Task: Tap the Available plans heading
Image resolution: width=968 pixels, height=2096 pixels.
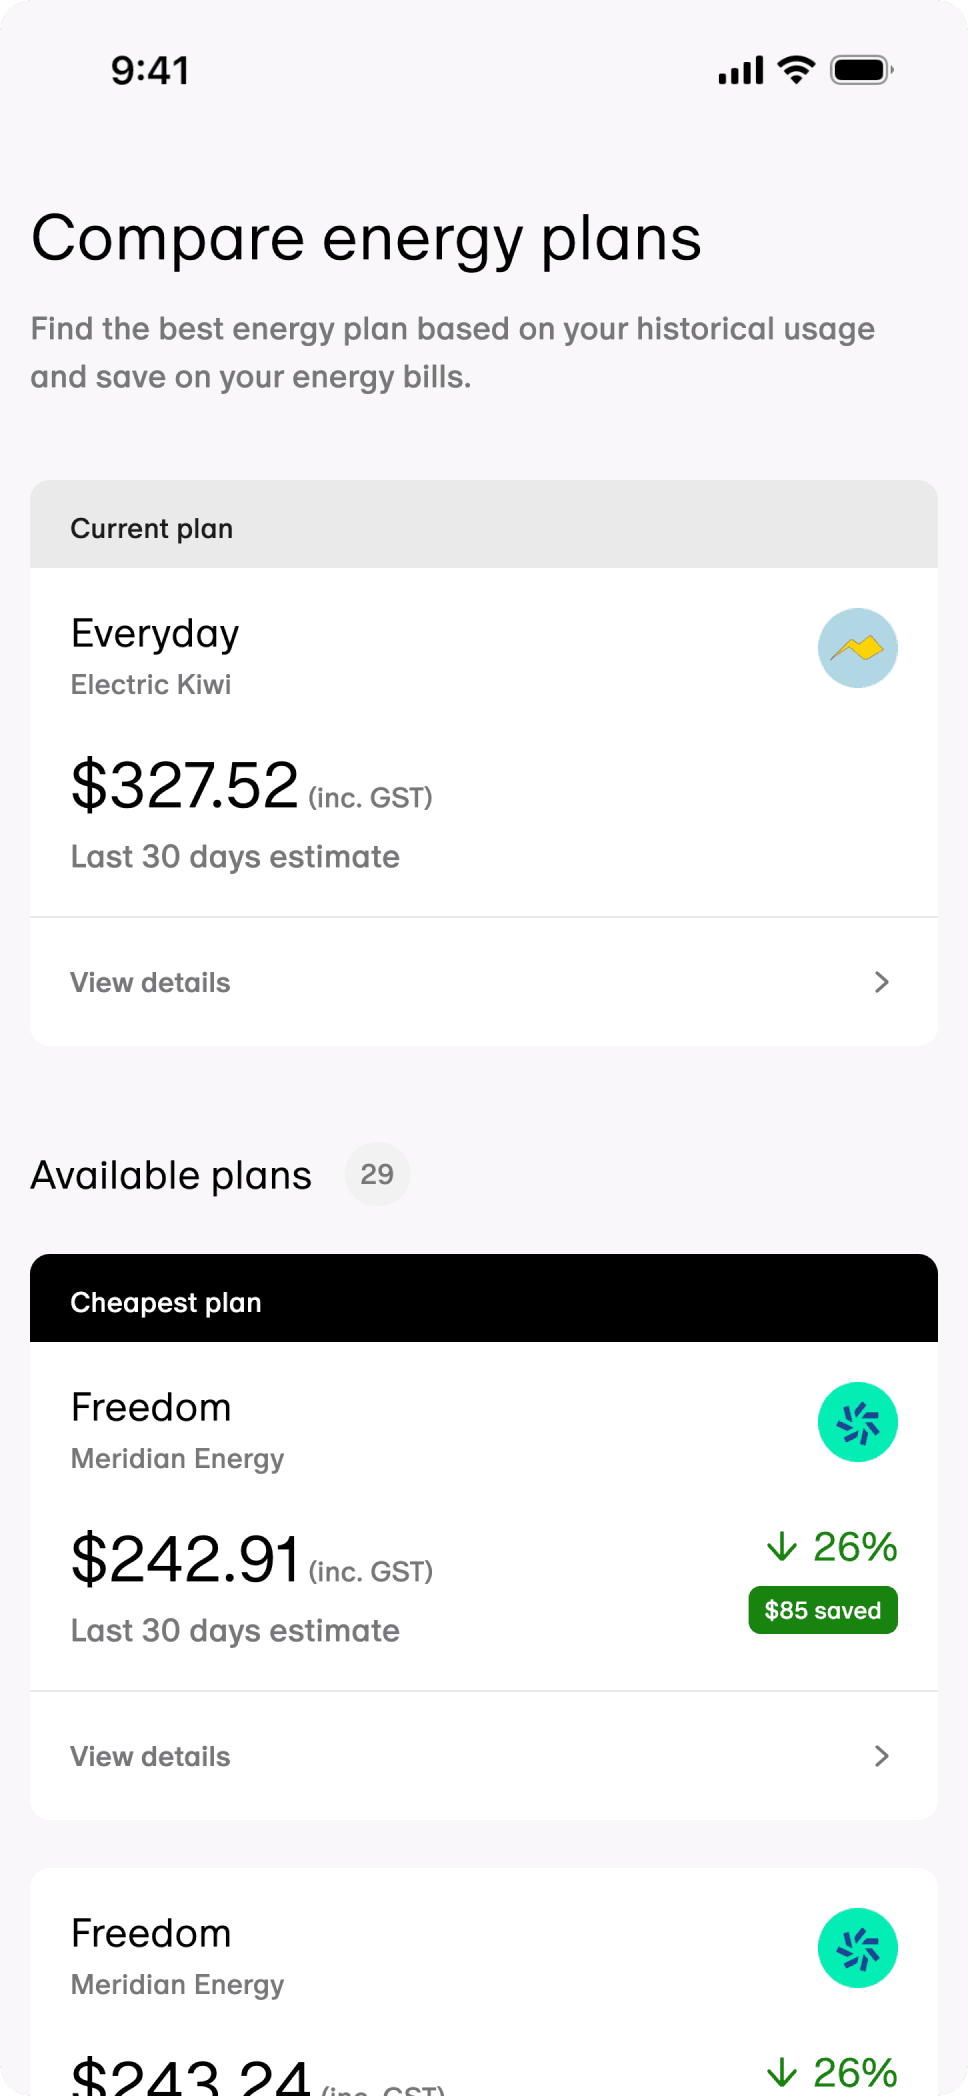Action: [x=171, y=1176]
